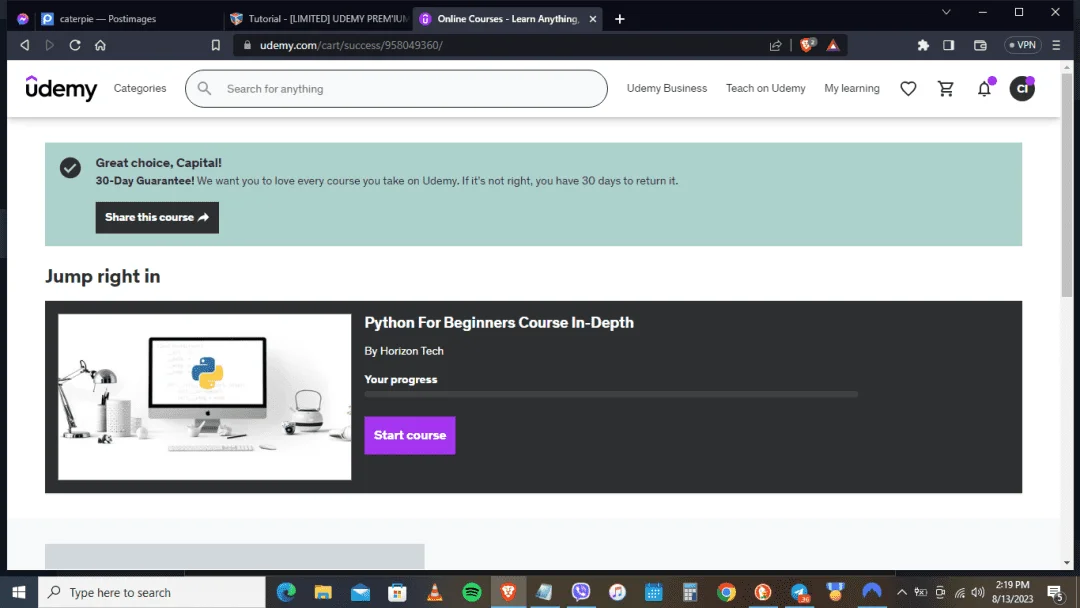This screenshot has width=1080, height=608.
Task: Open Udemy Business link
Action: [666, 88]
